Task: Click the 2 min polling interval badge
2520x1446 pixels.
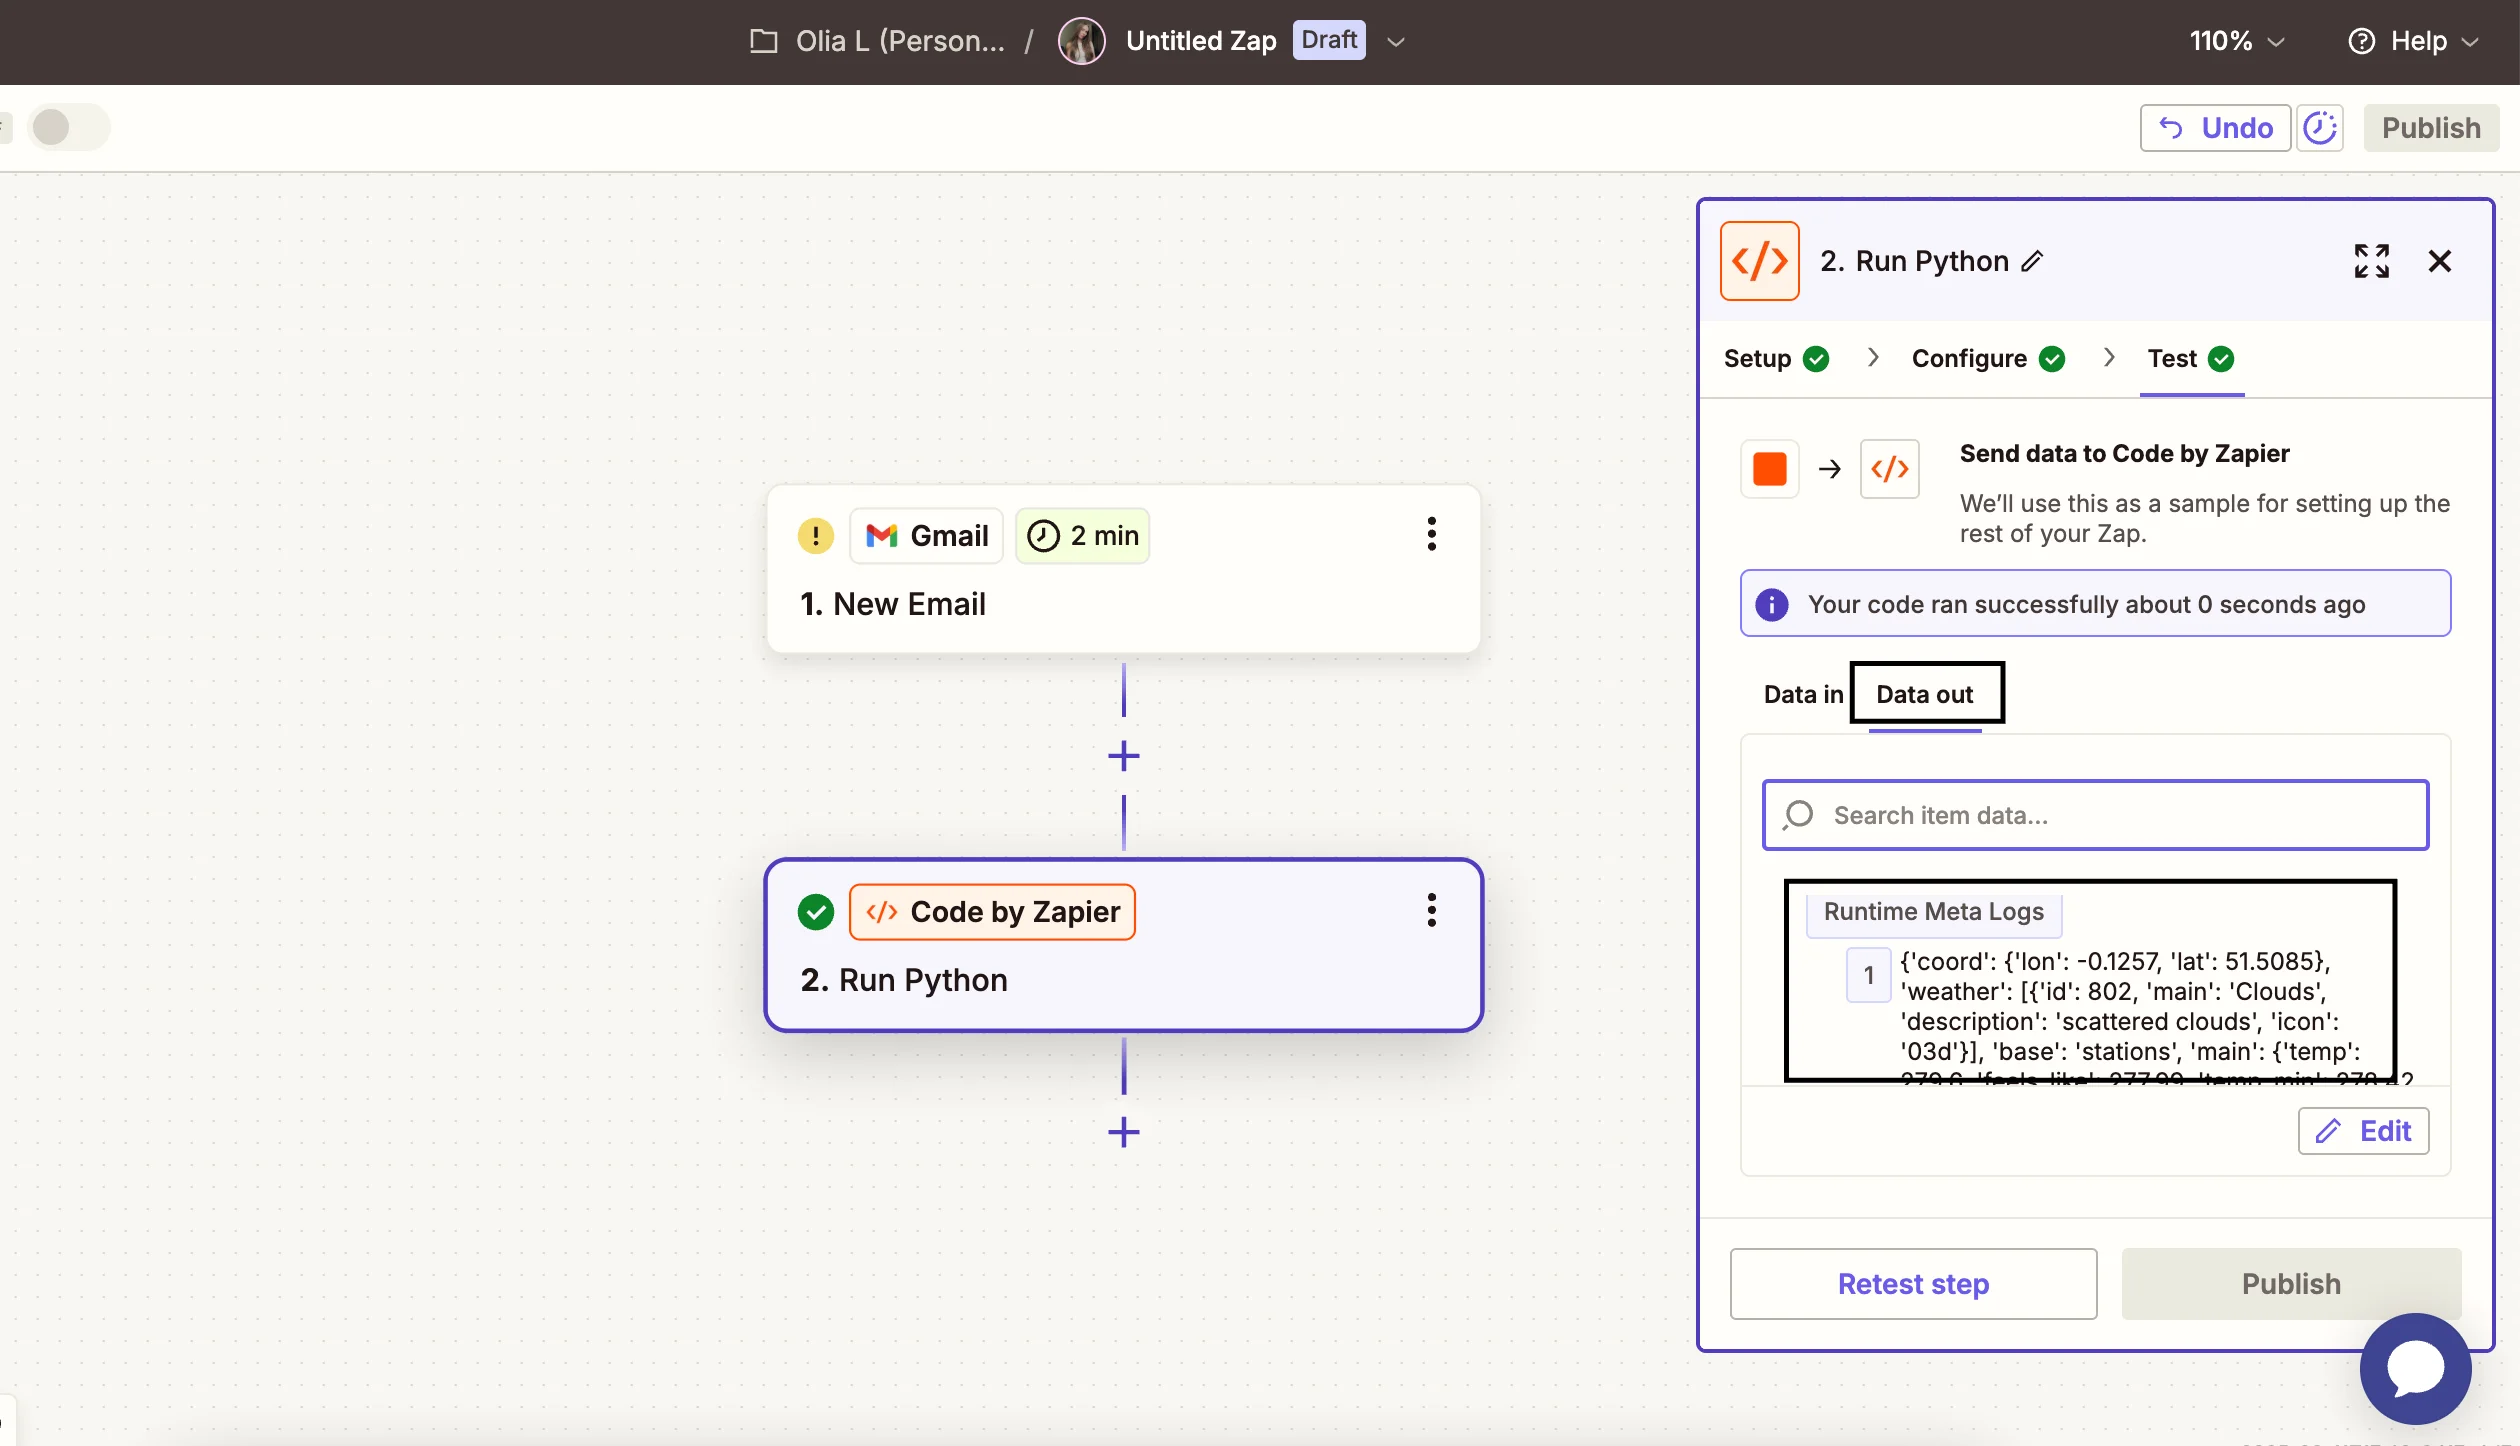Action: (1083, 536)
